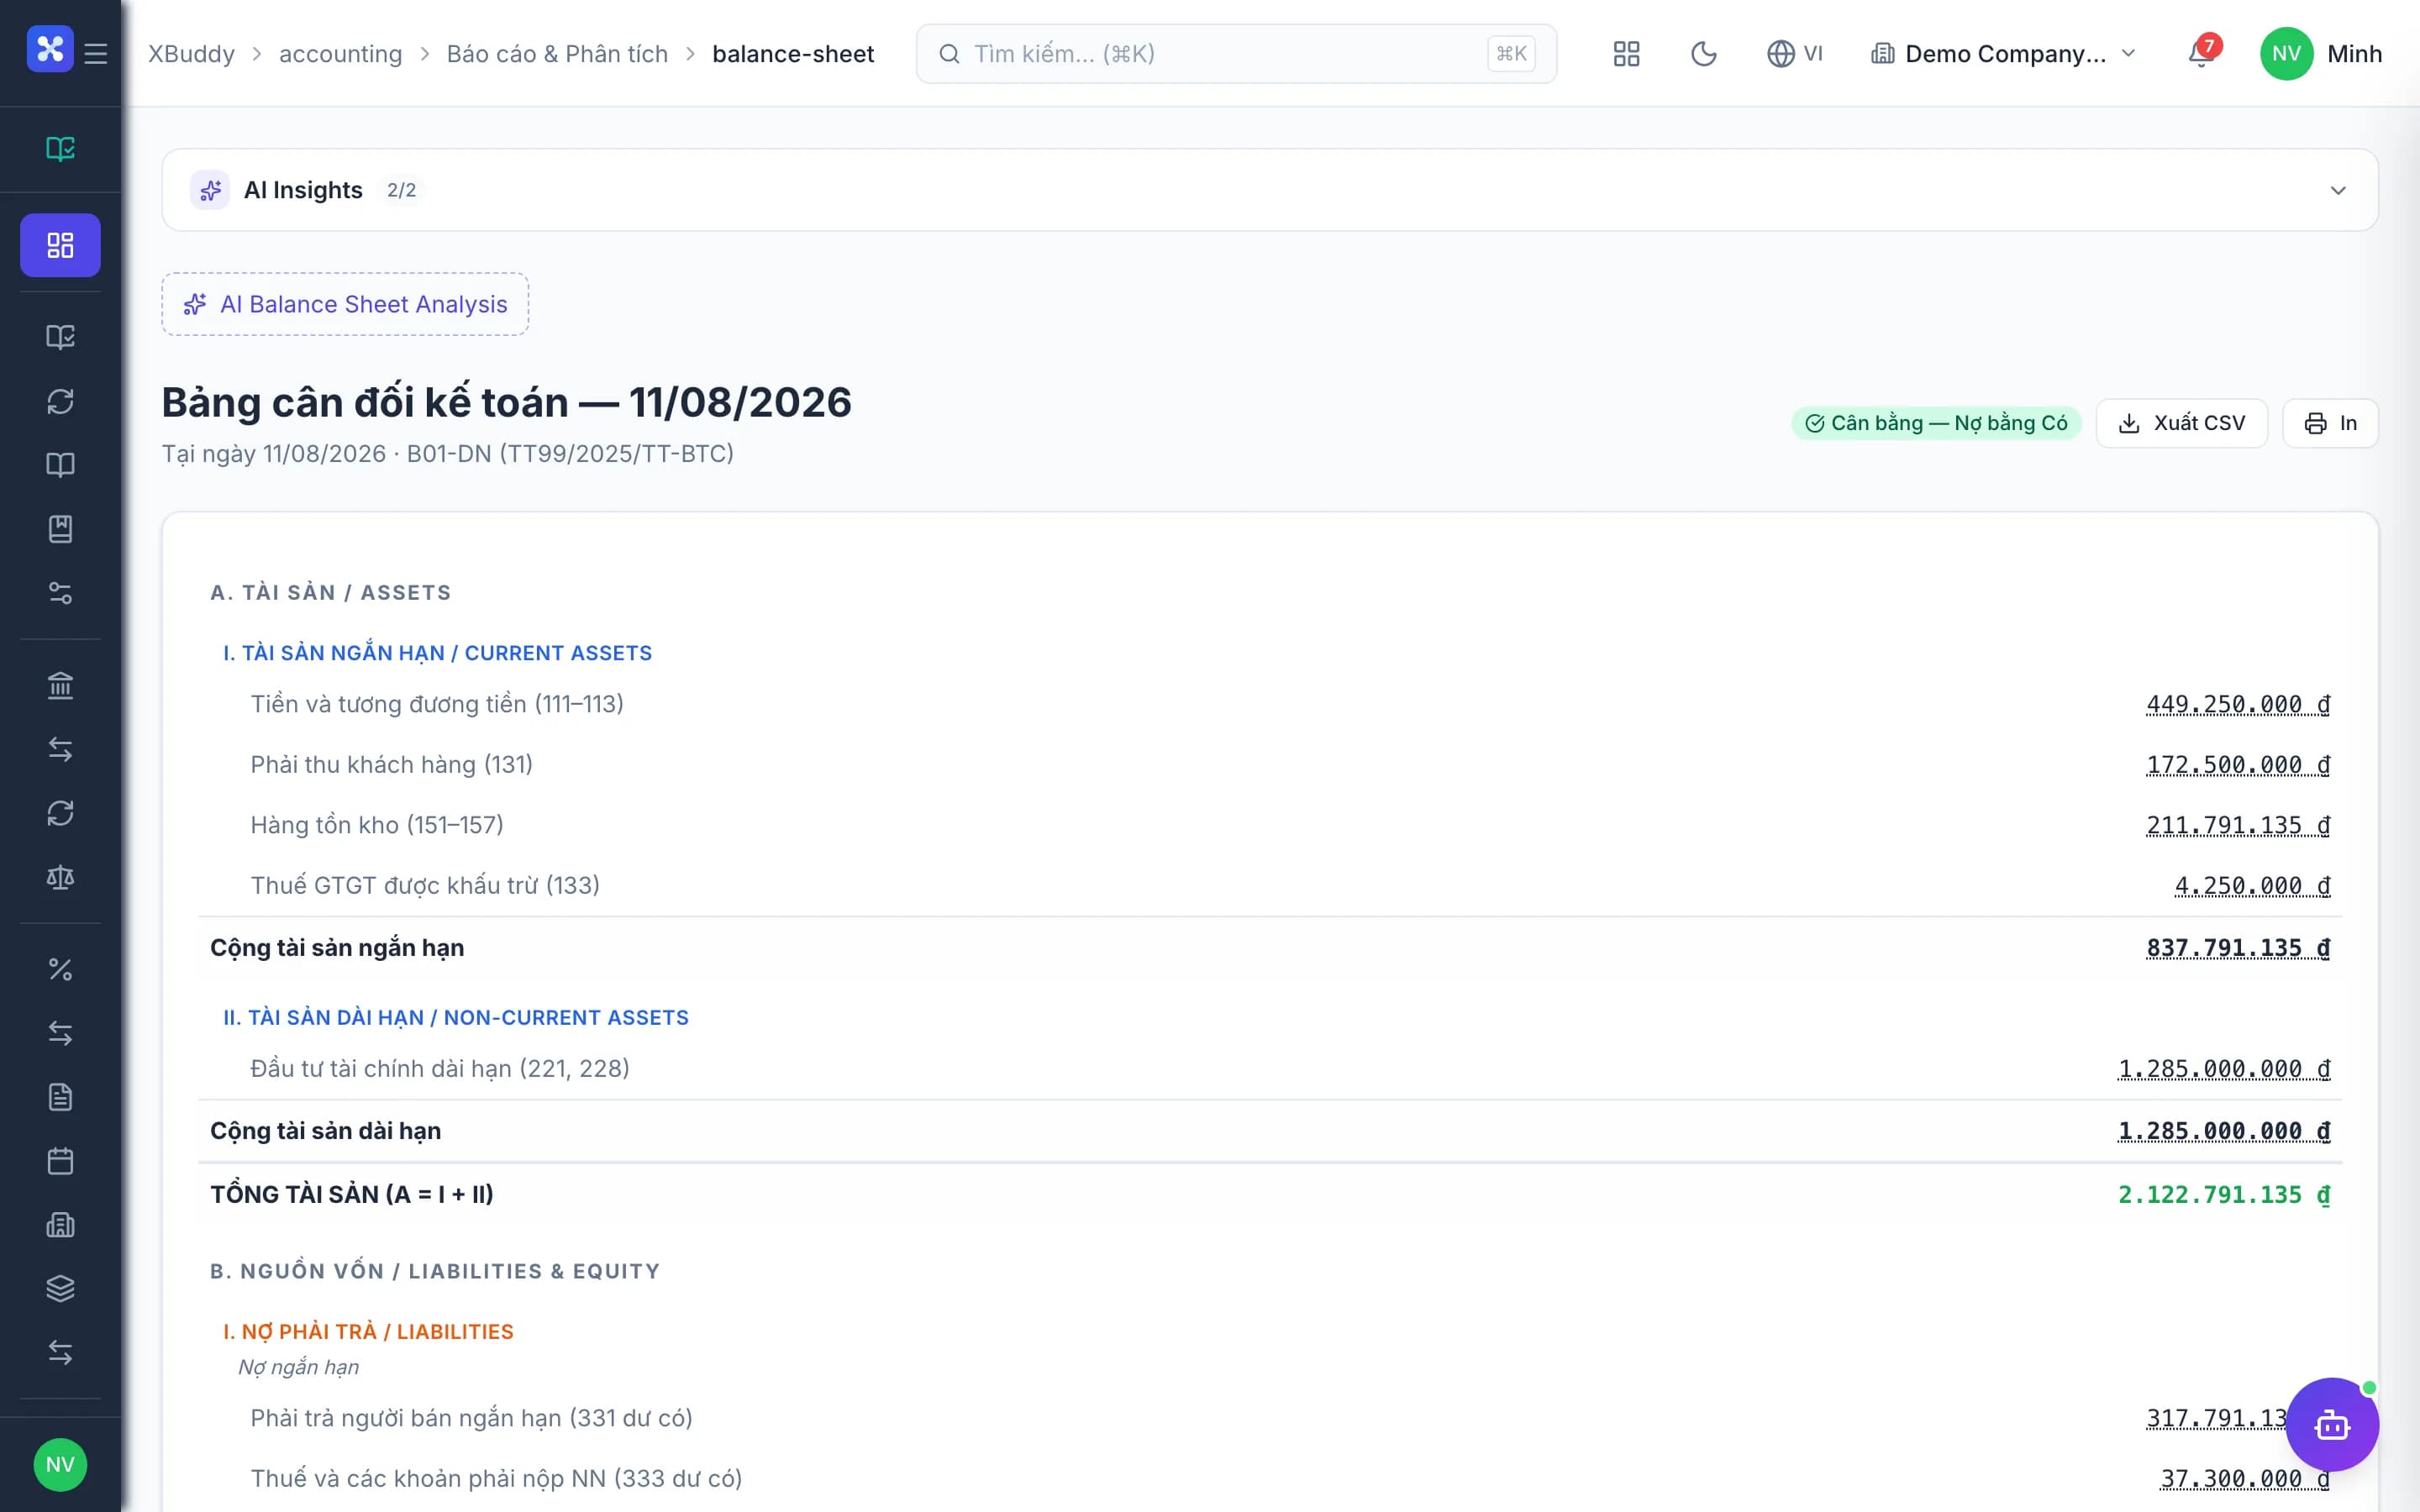The width and height of the screenshot is (2420, 1512).
Task: Go to Báo cáo & Phân tích breadcrumb
Action: (x=557, y=54)
